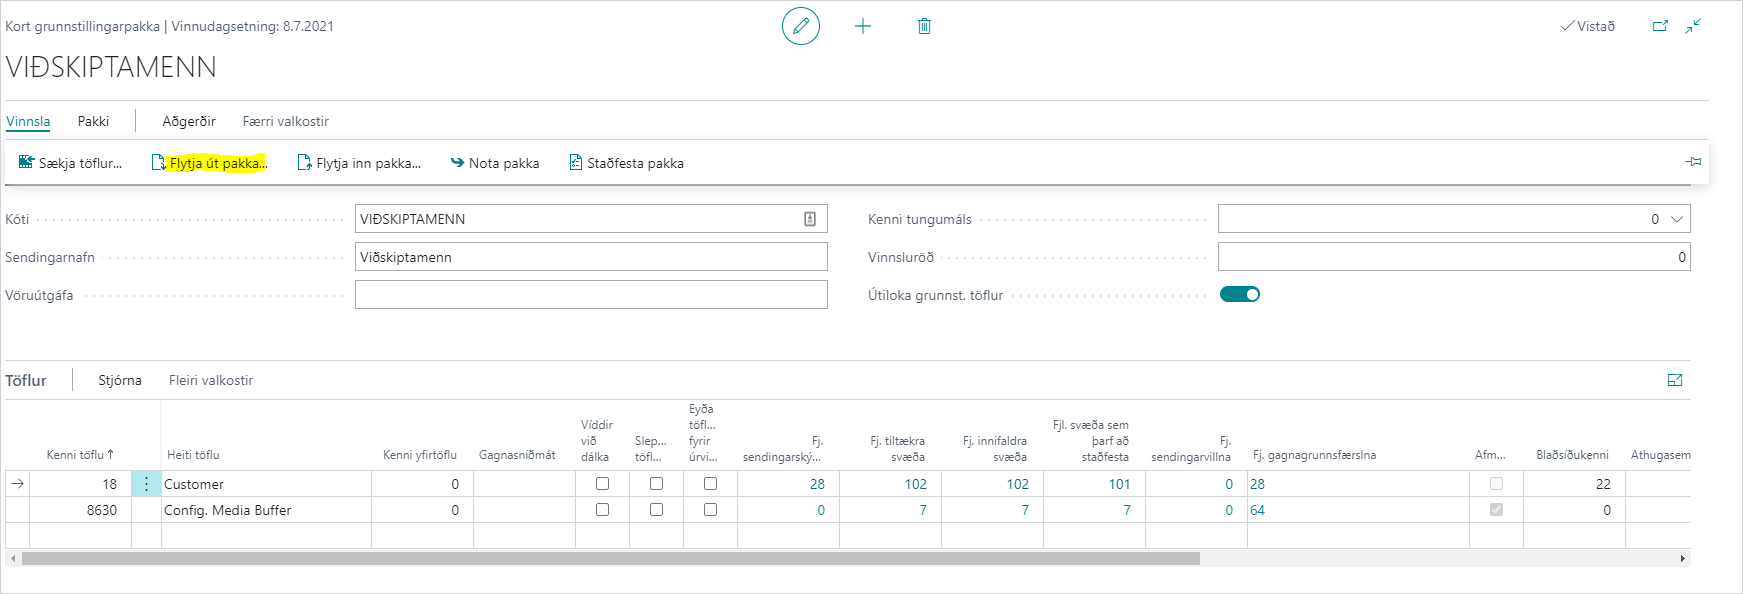The width and height of the screenshot is (1743, 594).
Task: Open the three-dot menu on Customer row
Action: pyautogui.click(x=146, y=484)
